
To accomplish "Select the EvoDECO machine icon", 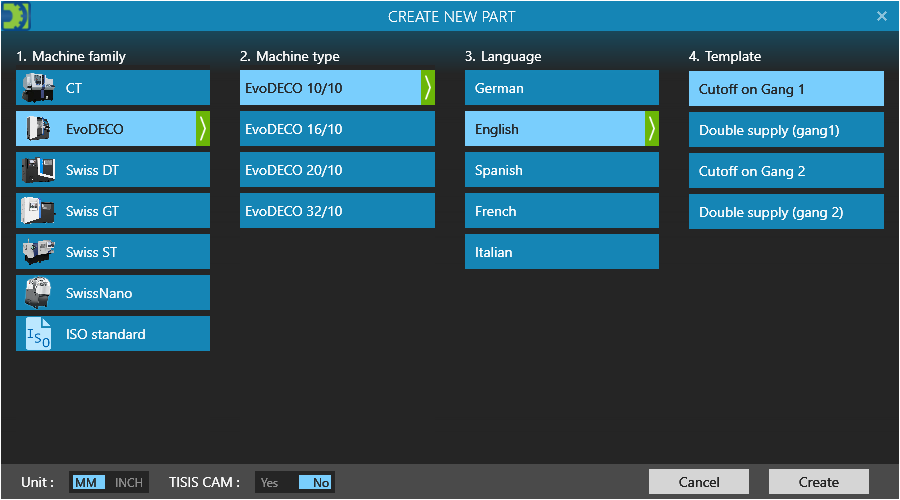I will (x=39, y=129).
